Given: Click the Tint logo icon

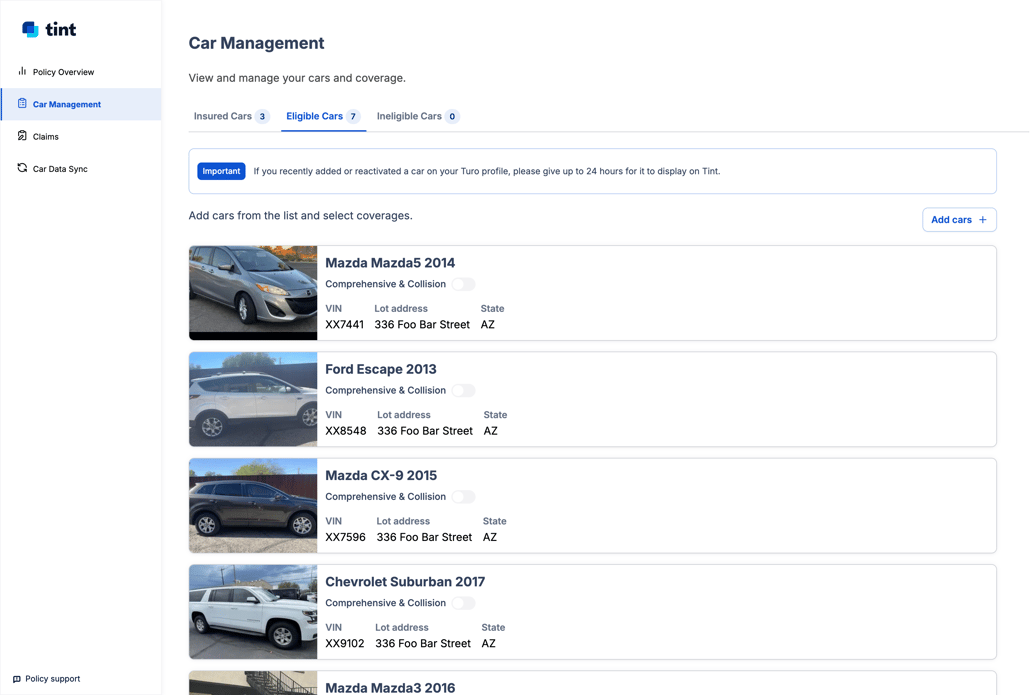Looking at the screenshot, I should tap(31, 30).
